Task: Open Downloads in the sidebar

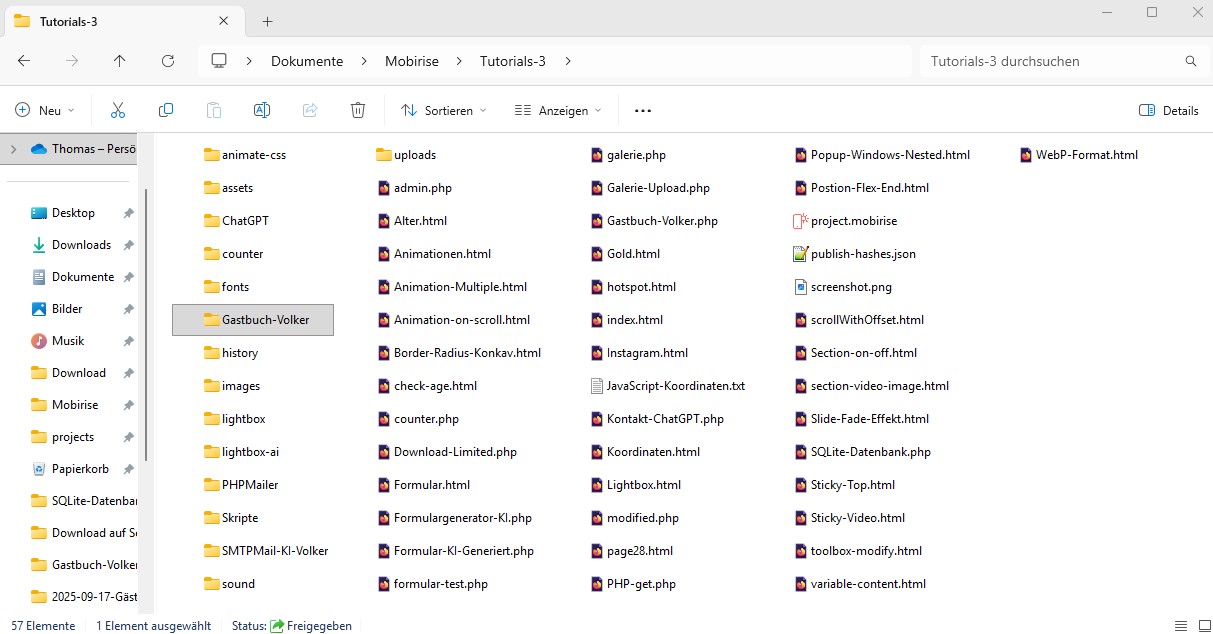Action: point(81,245)
